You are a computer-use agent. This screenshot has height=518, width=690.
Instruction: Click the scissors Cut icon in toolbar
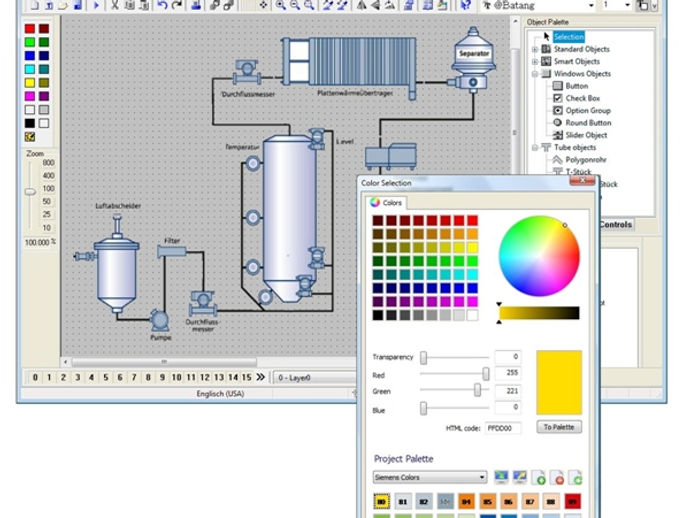[114, 5]
